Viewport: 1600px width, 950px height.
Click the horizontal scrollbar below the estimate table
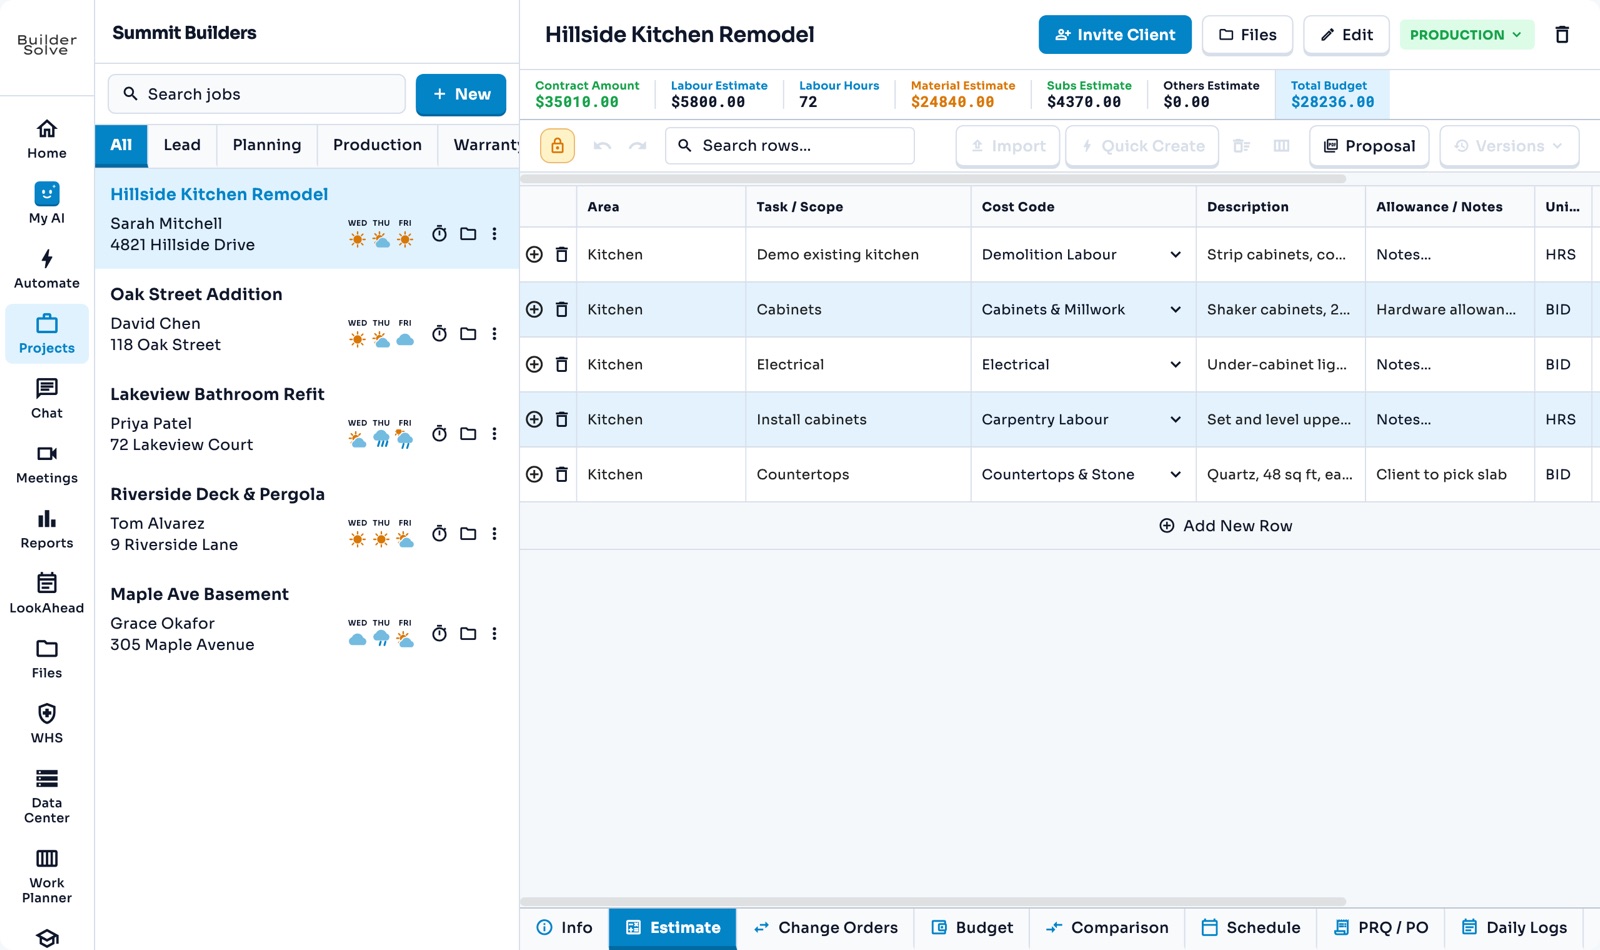pyautogui.click(x=933, y=901)
